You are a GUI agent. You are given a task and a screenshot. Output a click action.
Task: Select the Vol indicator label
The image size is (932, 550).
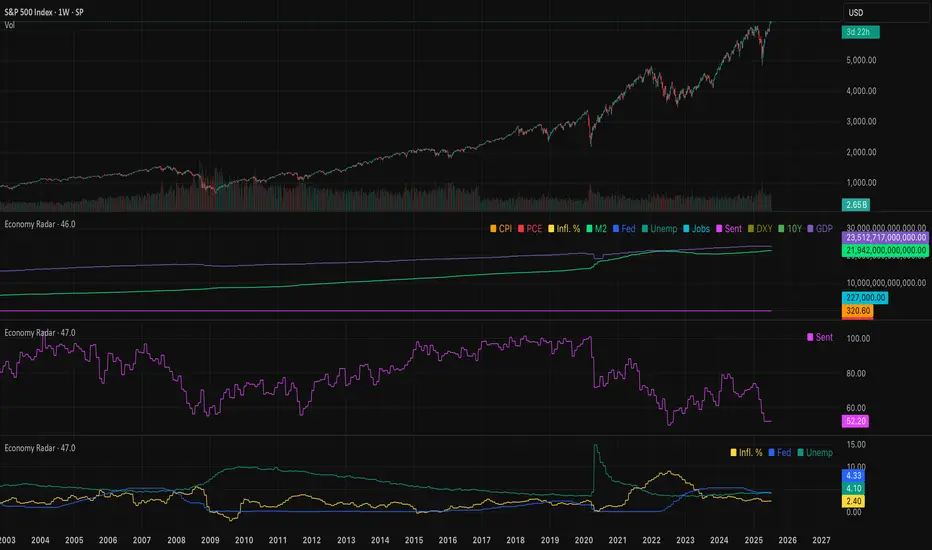pyautogui.click(x=10, y=25)
